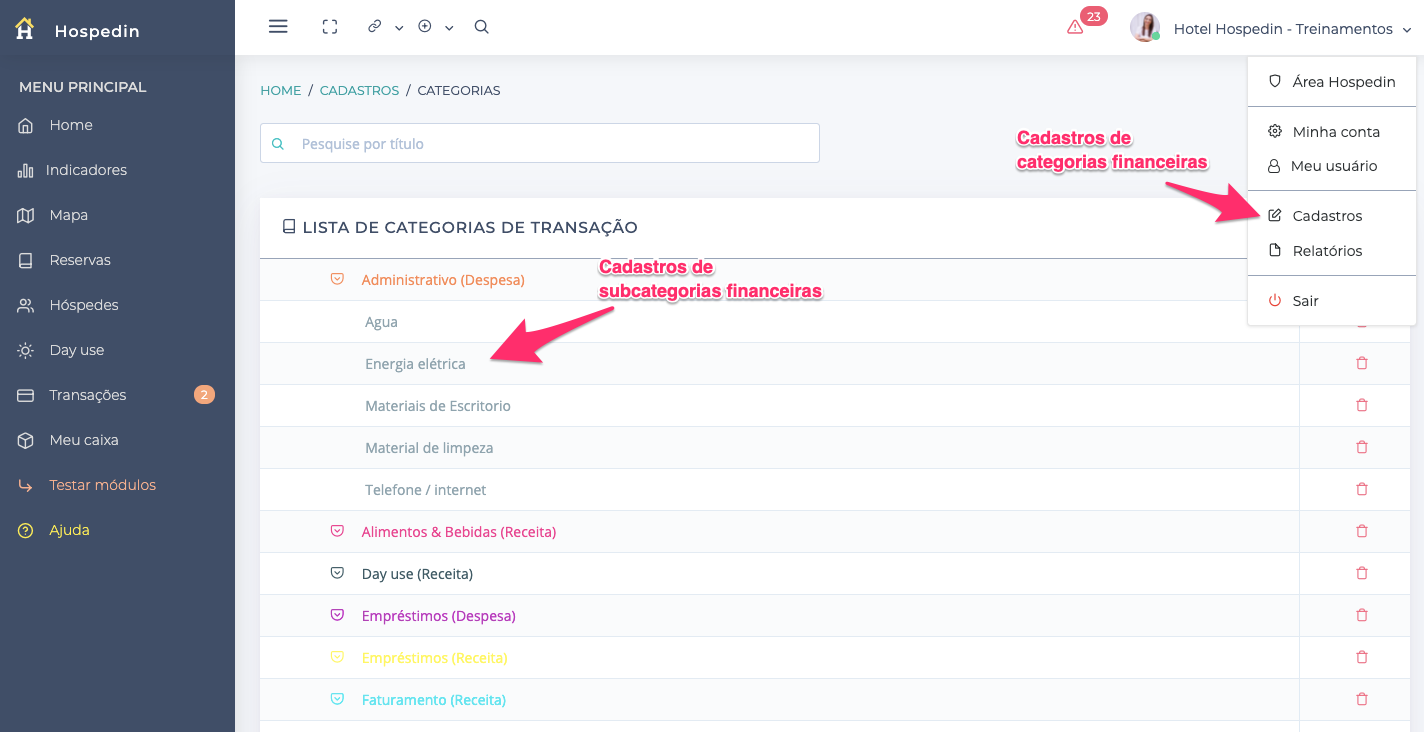Open alerts with 23 notifications badge

click(1077, 27)
